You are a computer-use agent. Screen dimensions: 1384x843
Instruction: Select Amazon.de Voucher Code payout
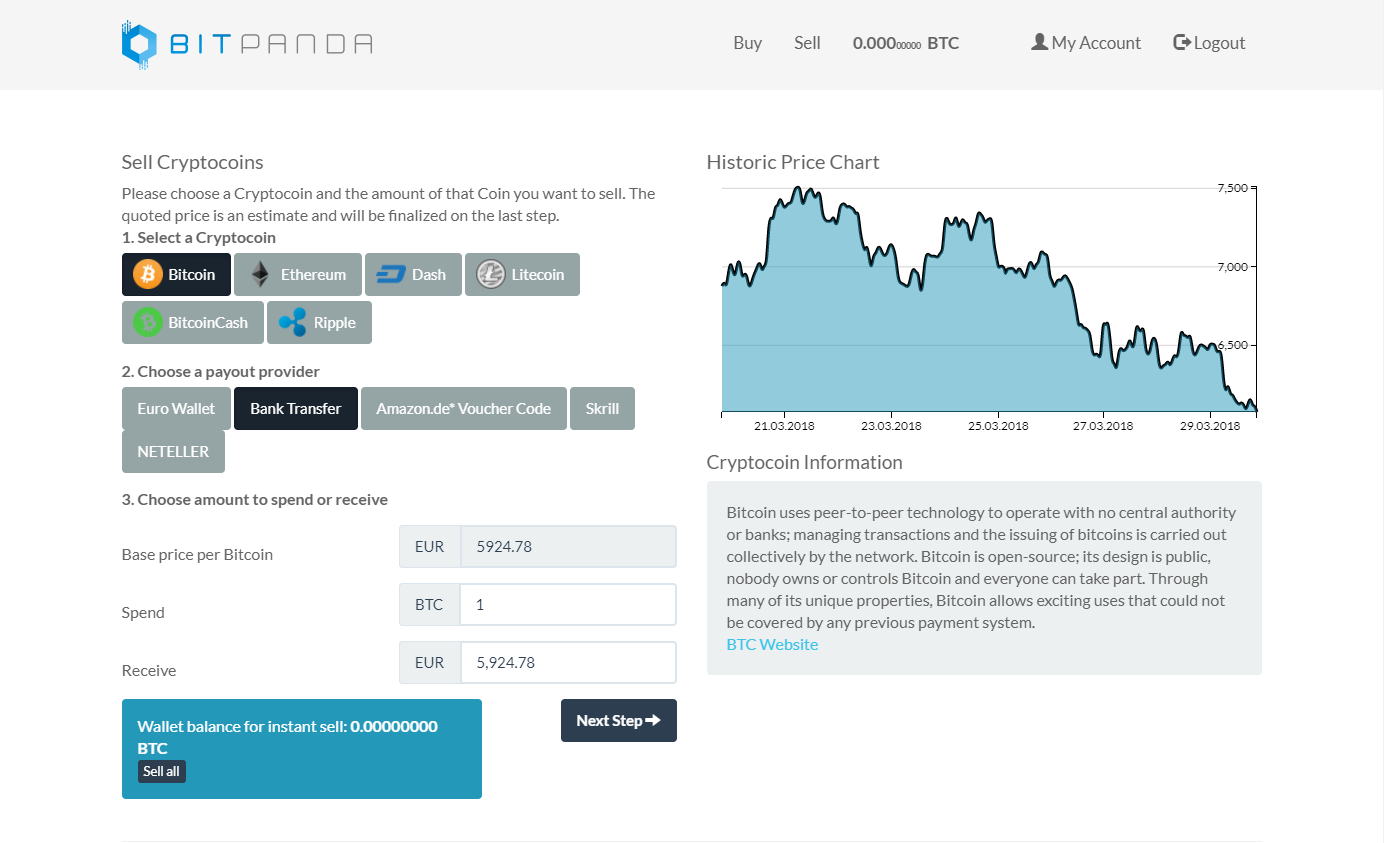coord(464,409)
